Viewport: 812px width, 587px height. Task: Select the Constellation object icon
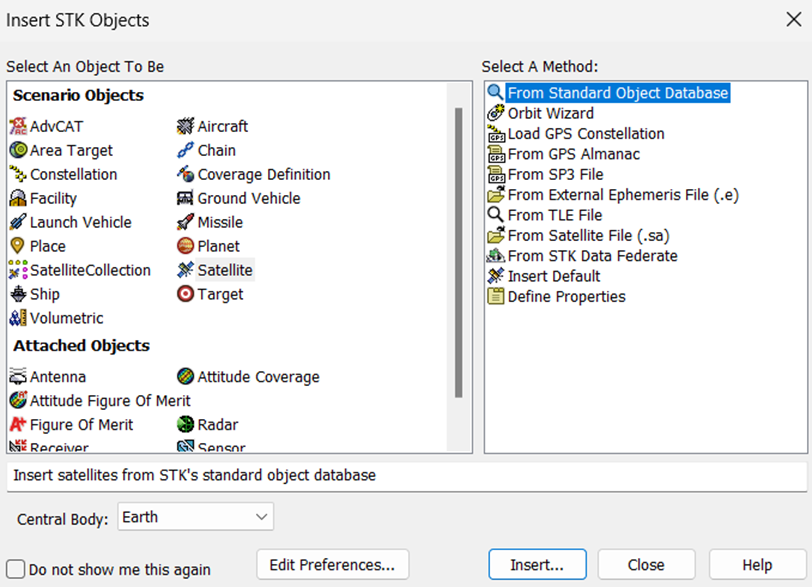pos(18,174)
